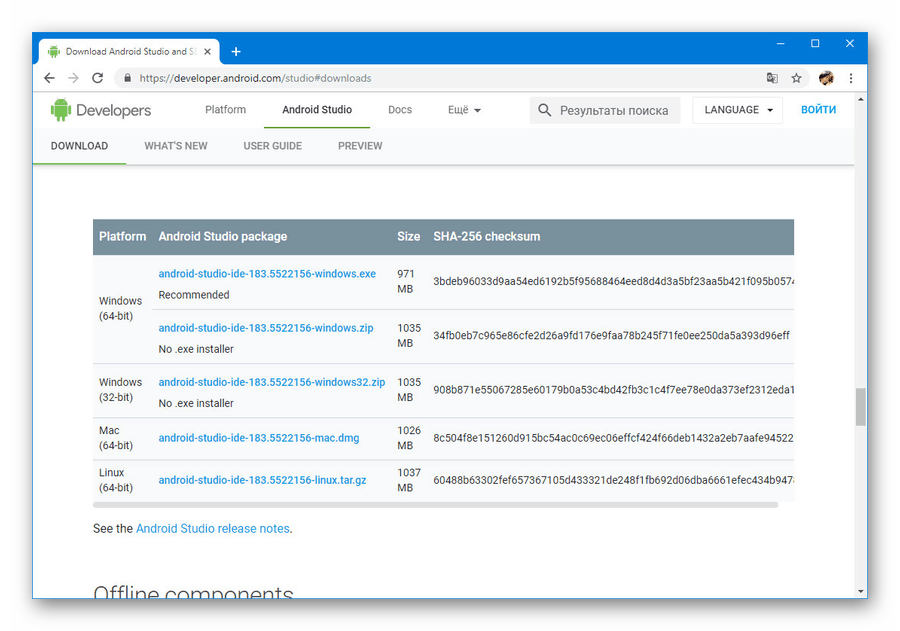Screen dimensions: 900x631
Task: Bookmark this page with the star icon
Action: (x=796, y=78)
